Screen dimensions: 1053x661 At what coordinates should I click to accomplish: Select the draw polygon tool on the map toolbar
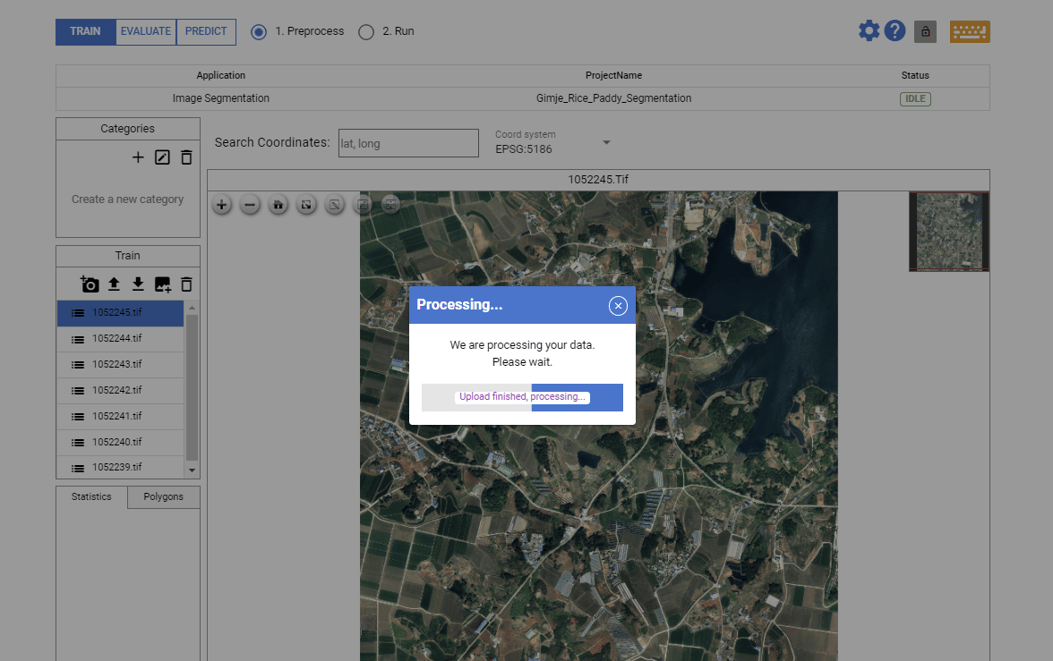(334, 205)
